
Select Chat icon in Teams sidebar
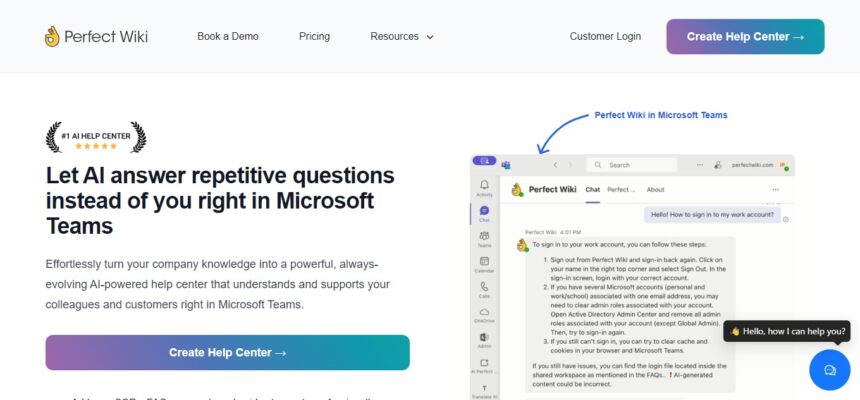pyautogui.click(x=484, y=213)
